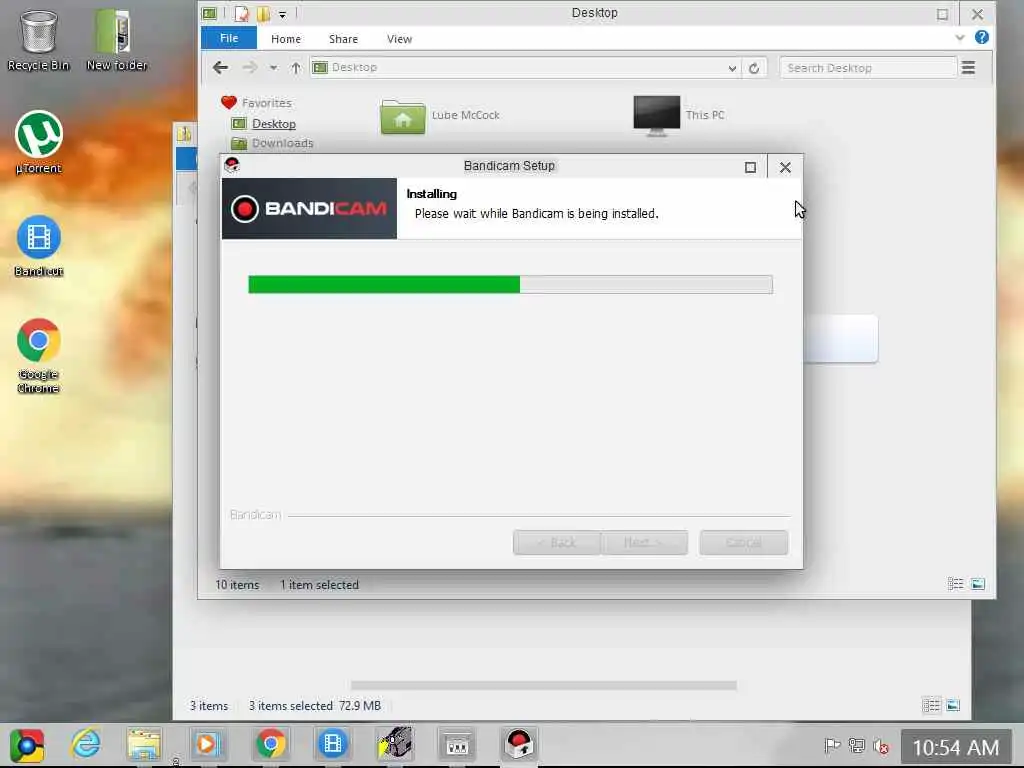
Task: Click the network tray icon
Action: 857,746
